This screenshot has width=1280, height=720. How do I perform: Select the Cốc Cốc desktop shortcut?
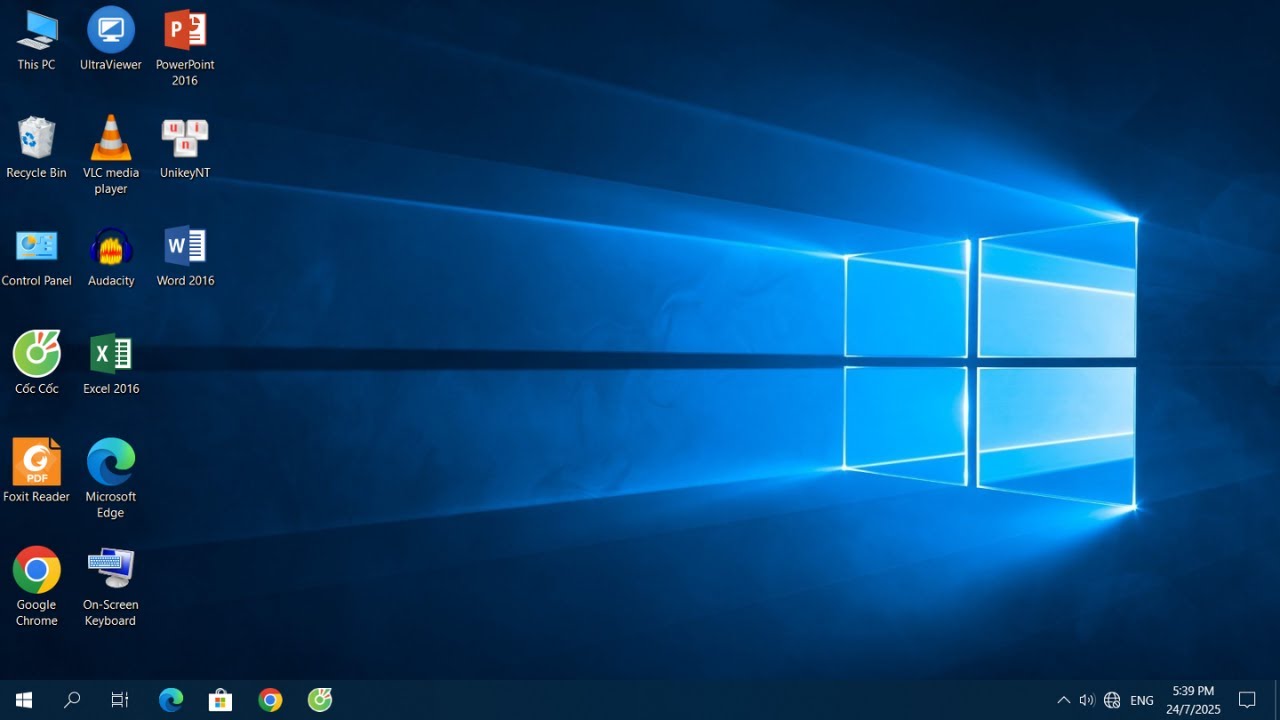coord(37,364)
